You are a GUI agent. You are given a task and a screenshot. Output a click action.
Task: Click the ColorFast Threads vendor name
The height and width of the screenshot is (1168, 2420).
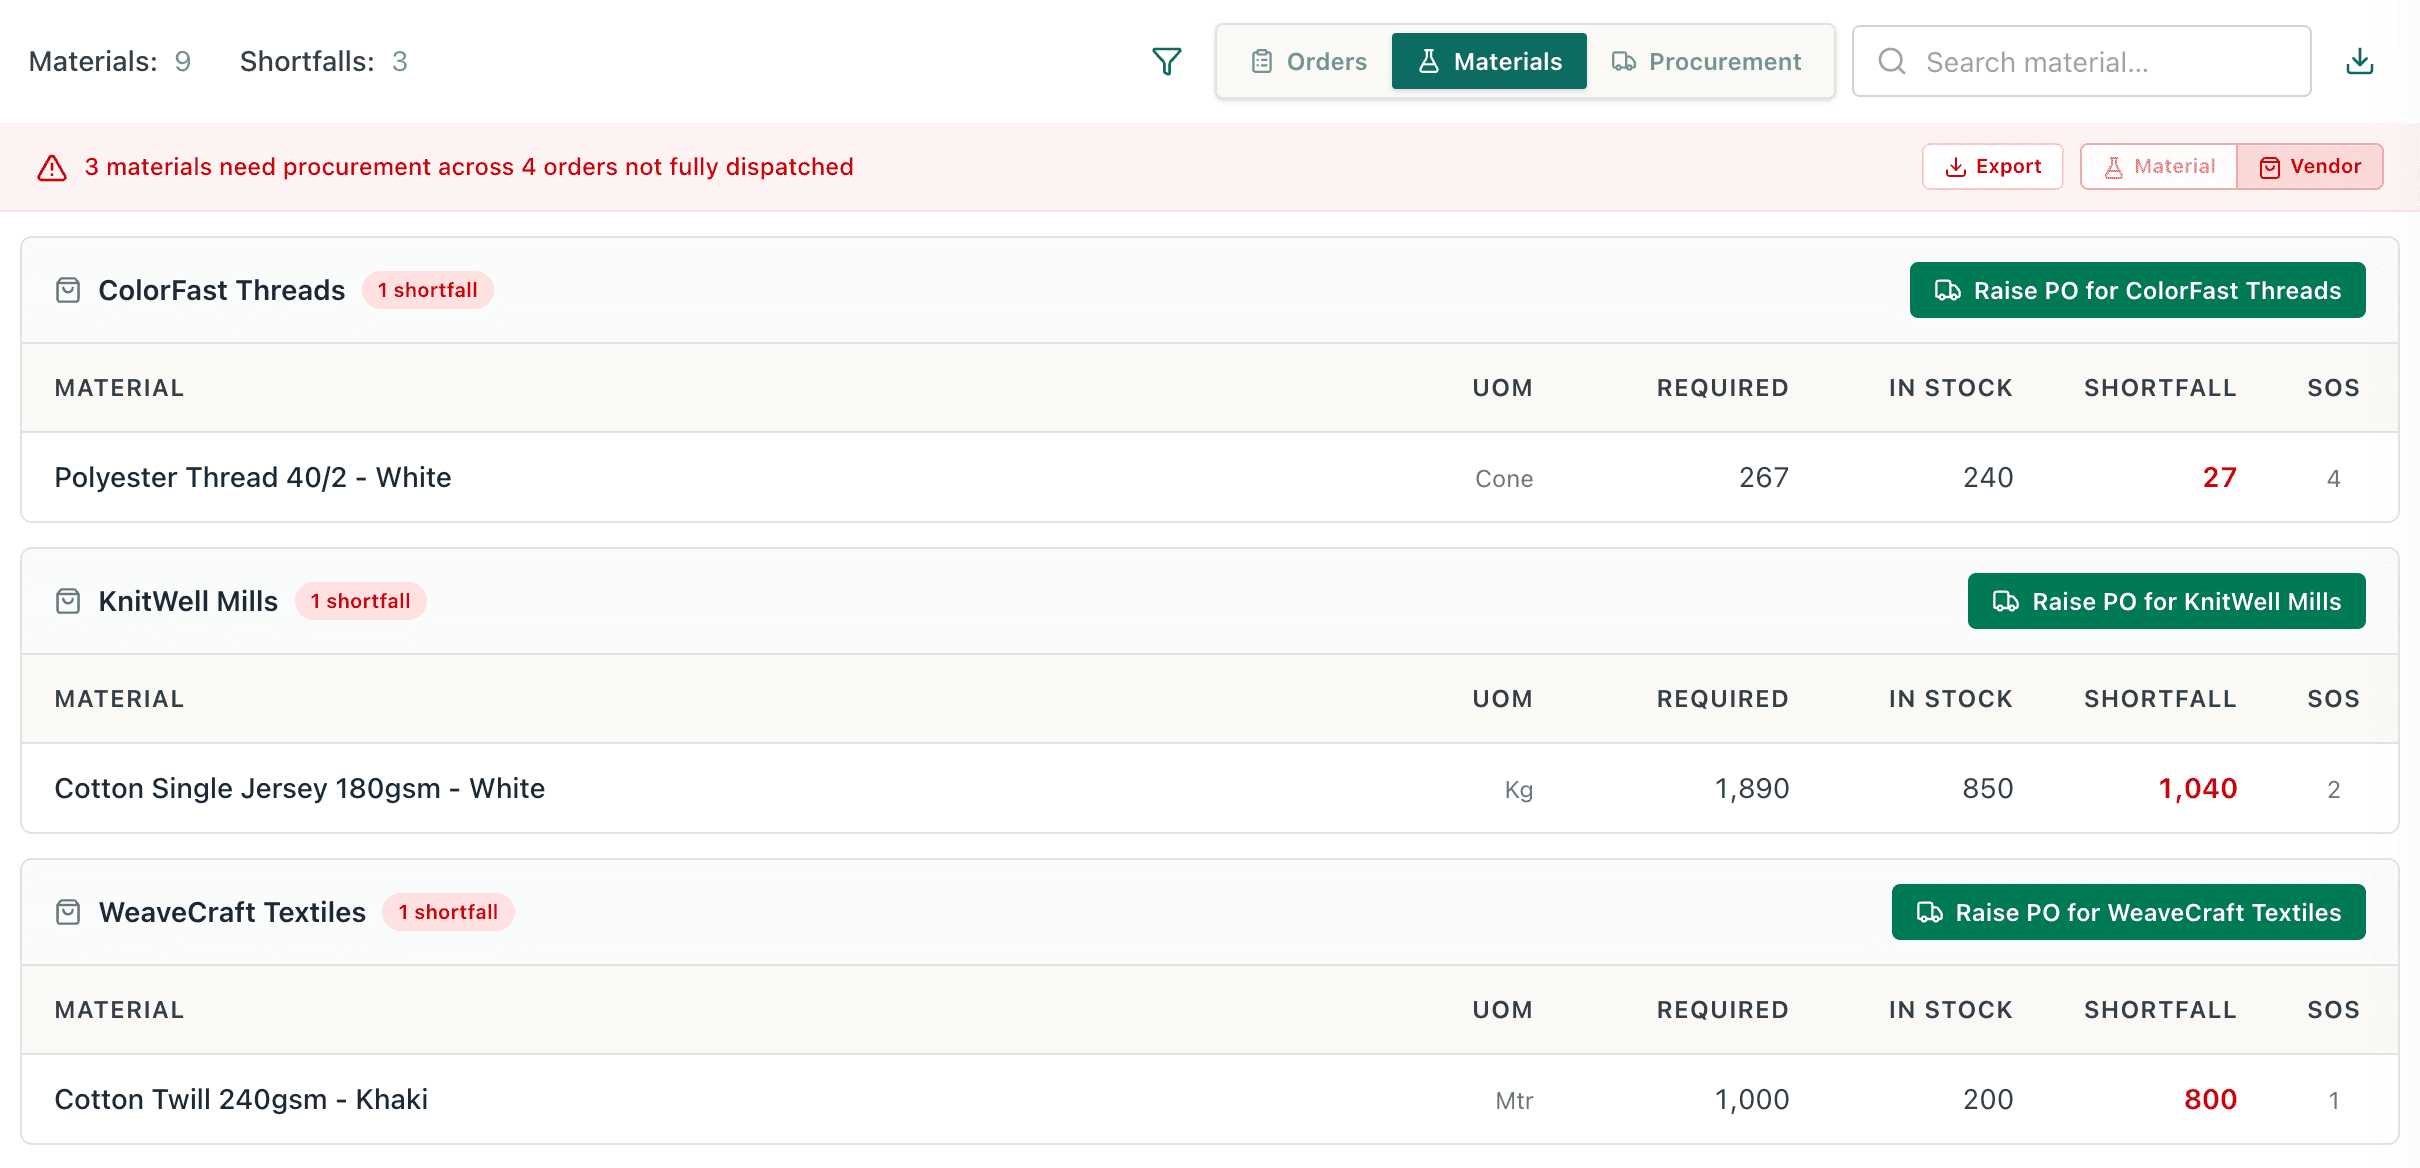(x=222, y=291)
